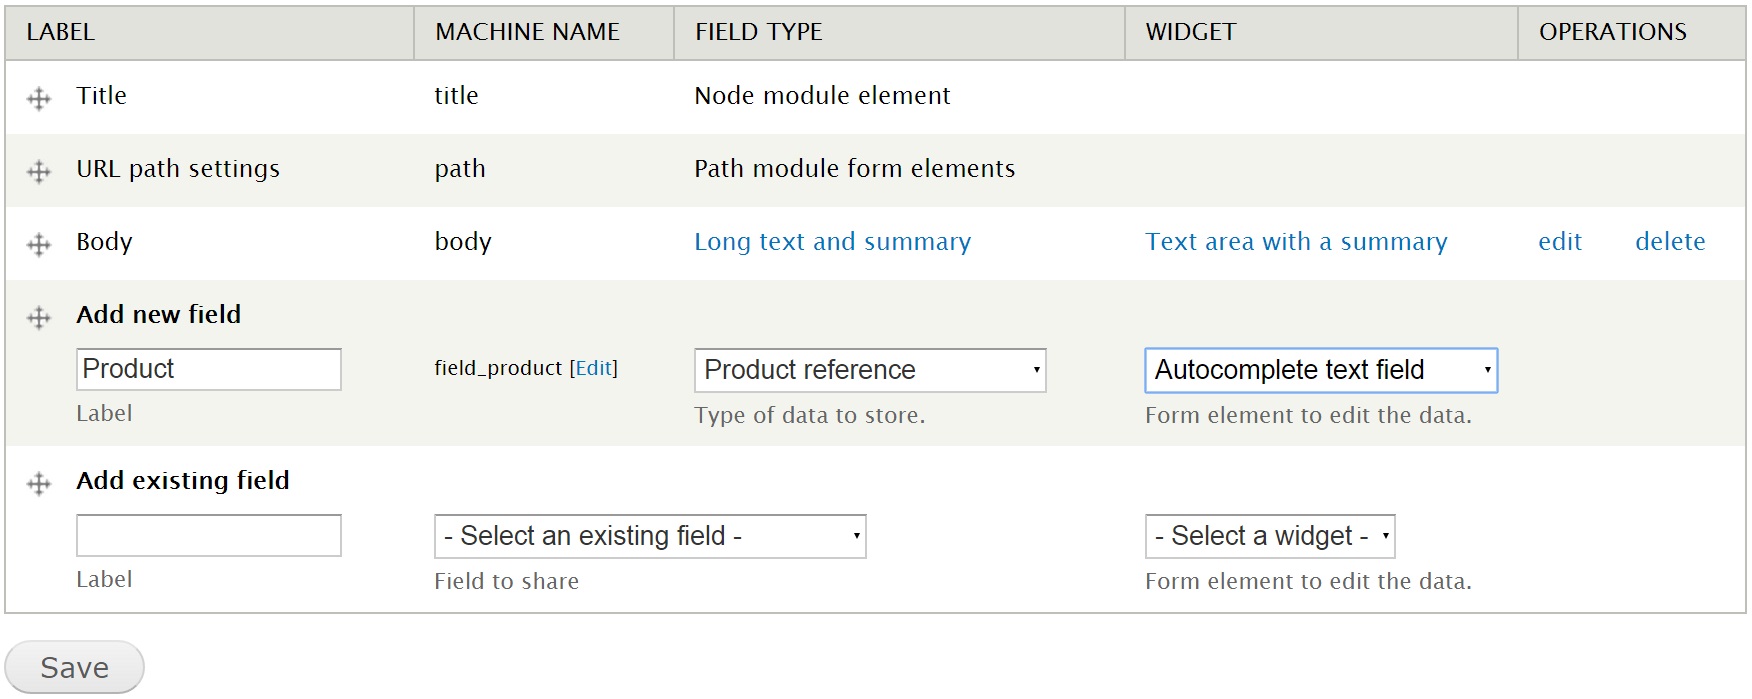
Task: Click the Operations column header
Action: [x=1613, y=32]
